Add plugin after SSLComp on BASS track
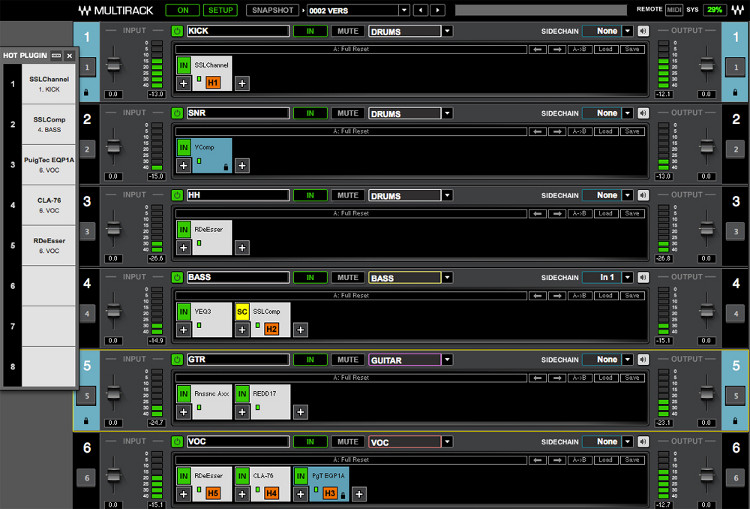The width and height of the screenshot is (750, 509). (x=300, y=330)
